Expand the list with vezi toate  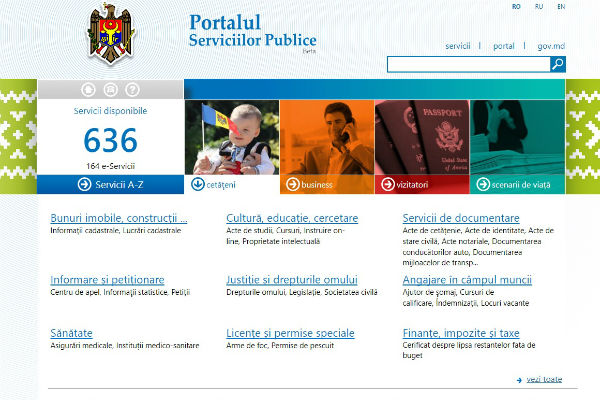coord(543,379)
